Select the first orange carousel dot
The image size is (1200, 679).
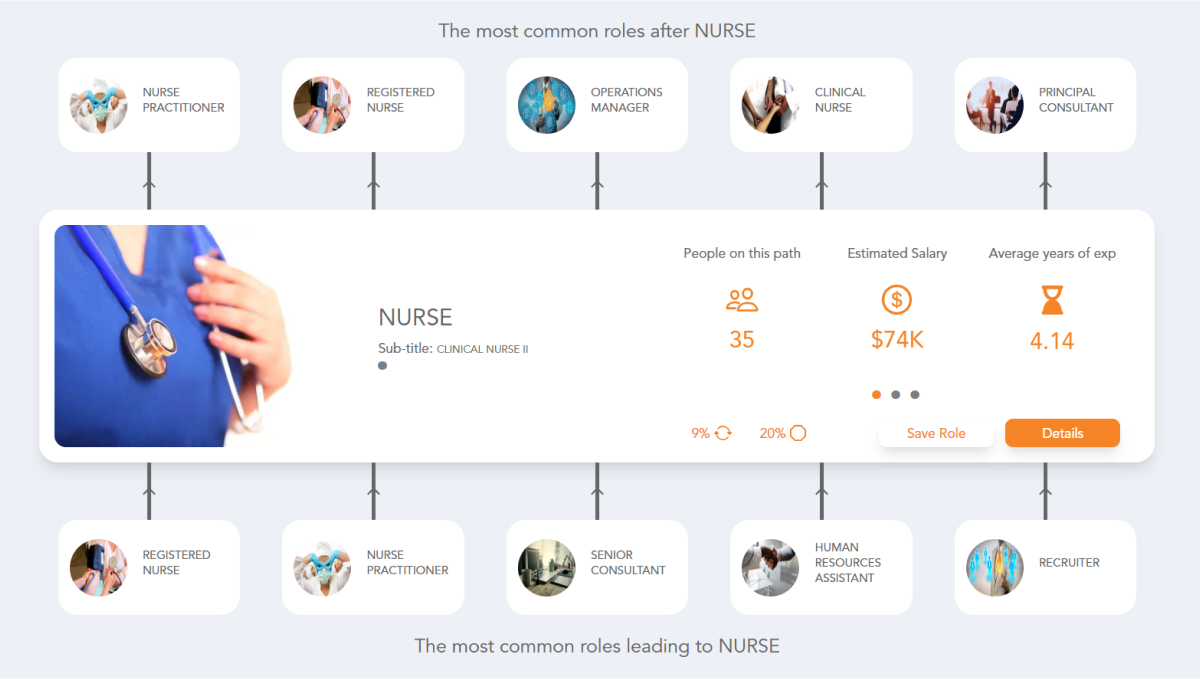[876, 395]
